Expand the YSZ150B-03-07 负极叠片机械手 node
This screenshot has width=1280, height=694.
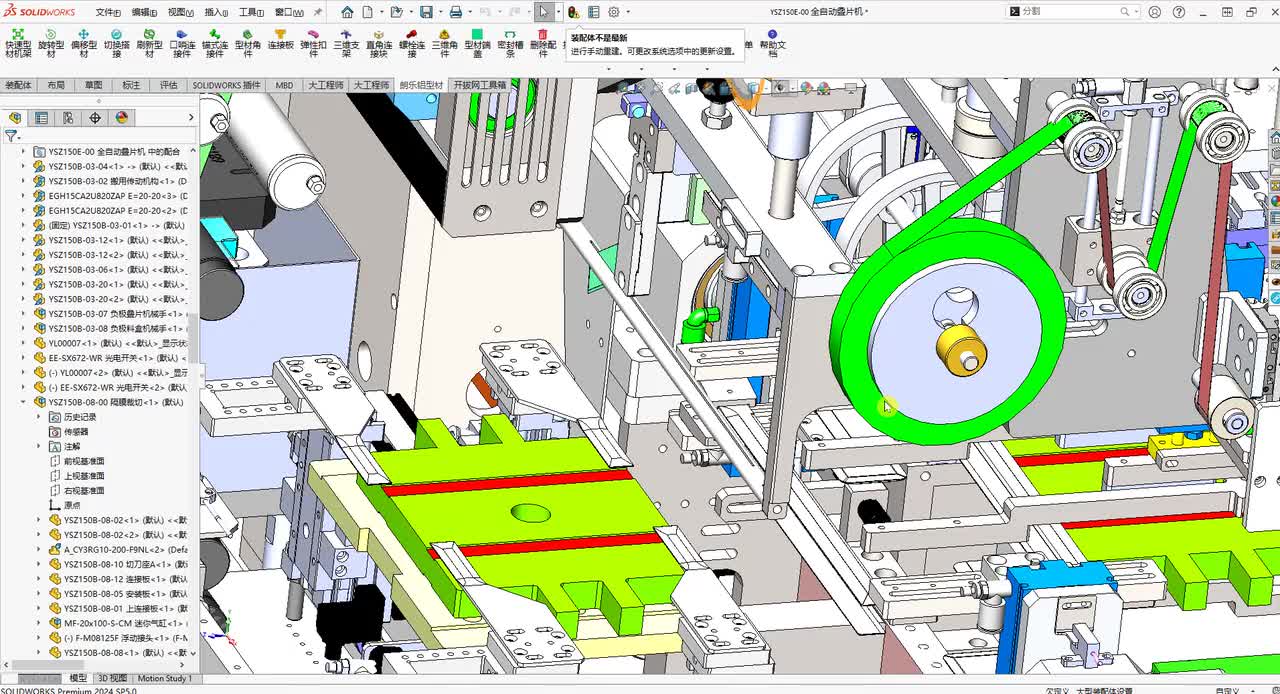[25, 313]
